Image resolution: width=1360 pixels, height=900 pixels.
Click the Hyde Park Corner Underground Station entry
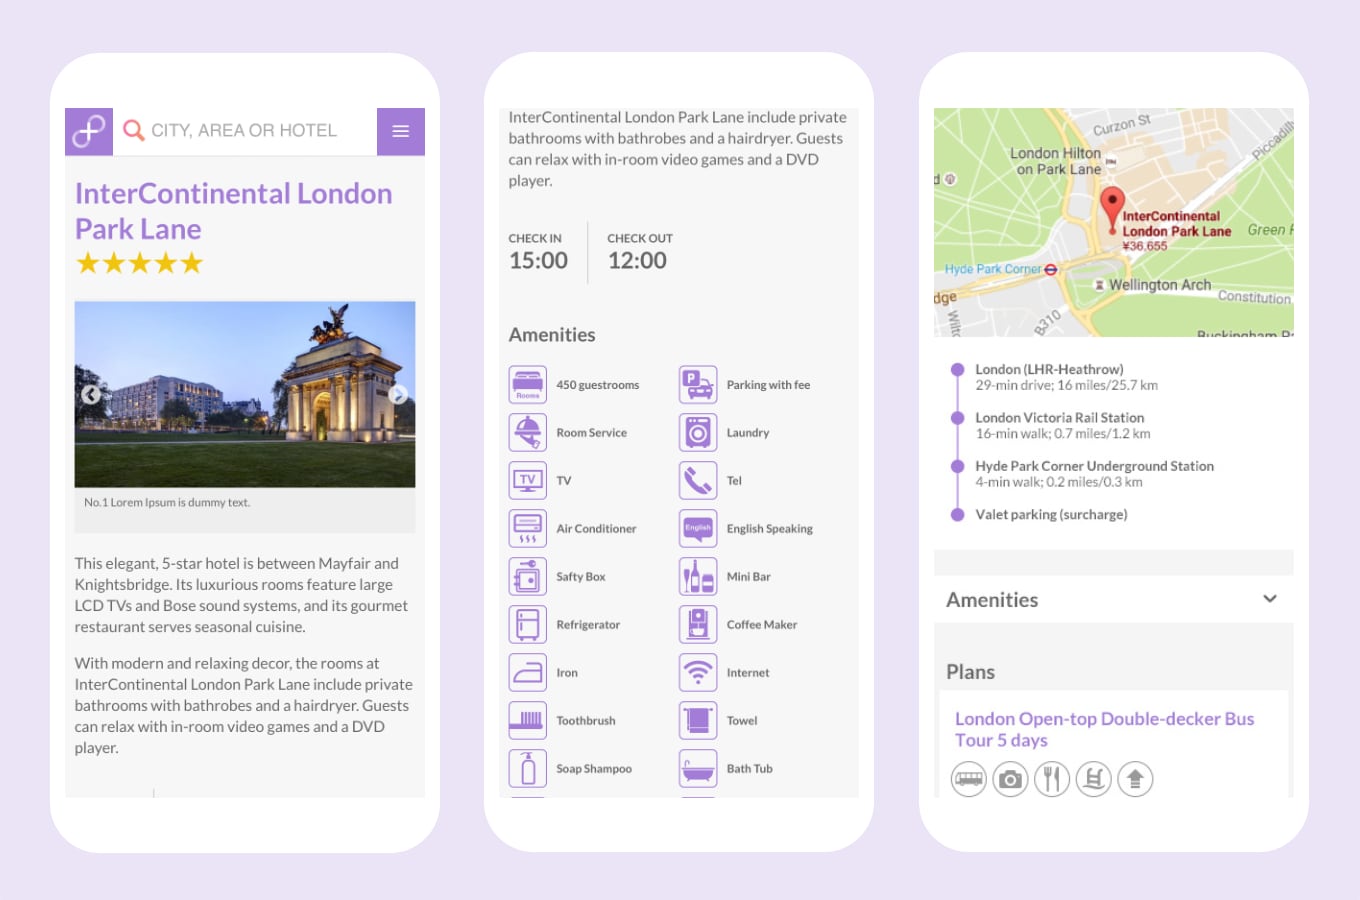[x=1094, y=466]
